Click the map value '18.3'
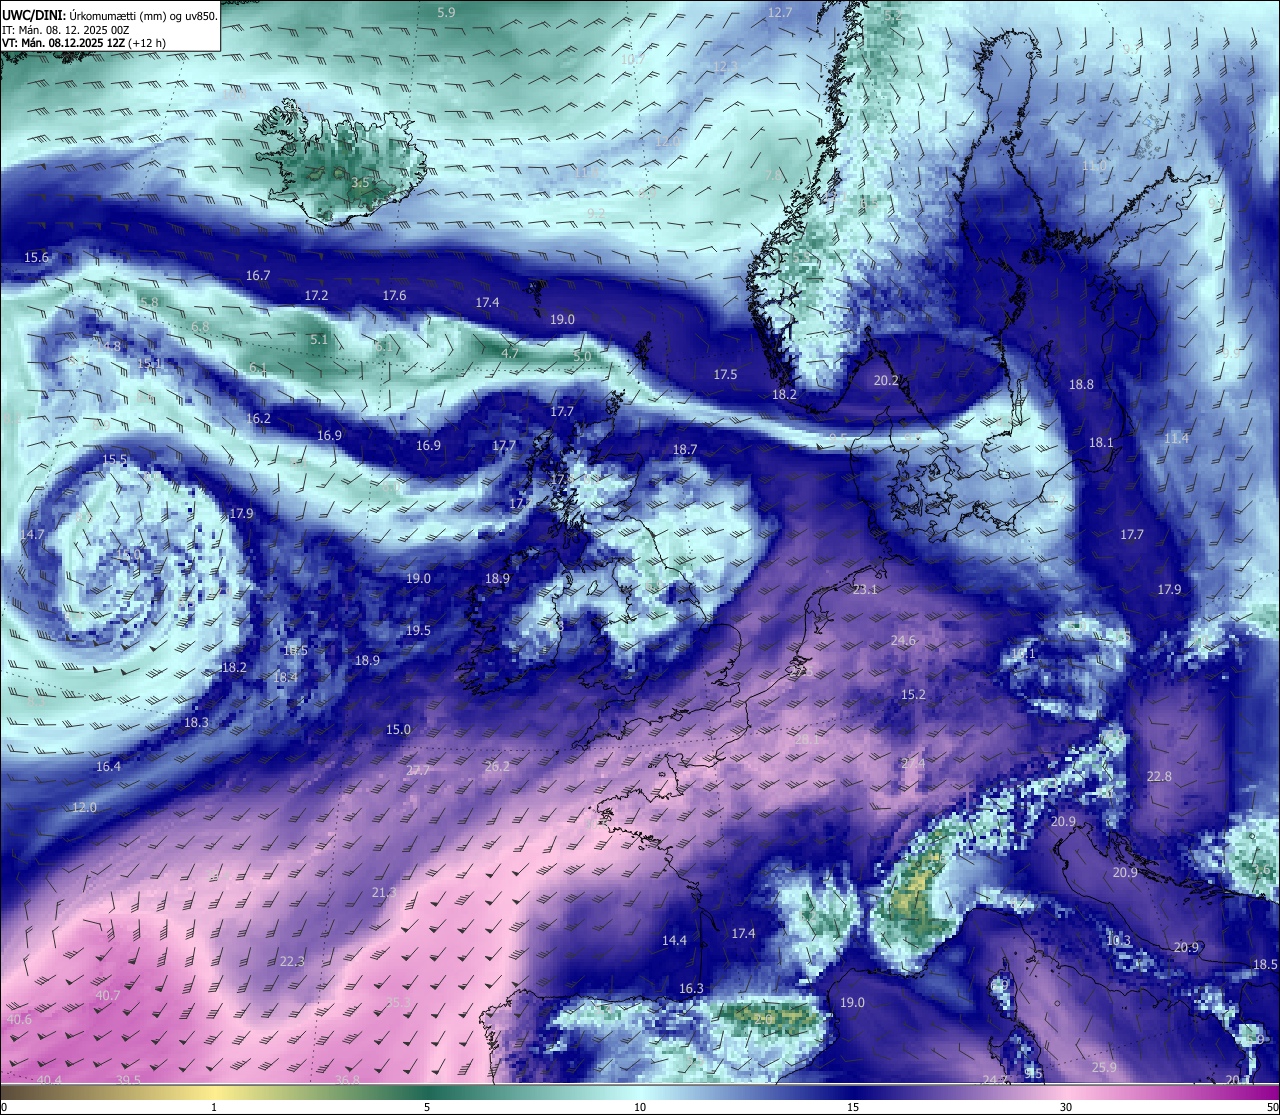Image resolution: width=1280 pixels, height=1115 pixels. [196, 723]
